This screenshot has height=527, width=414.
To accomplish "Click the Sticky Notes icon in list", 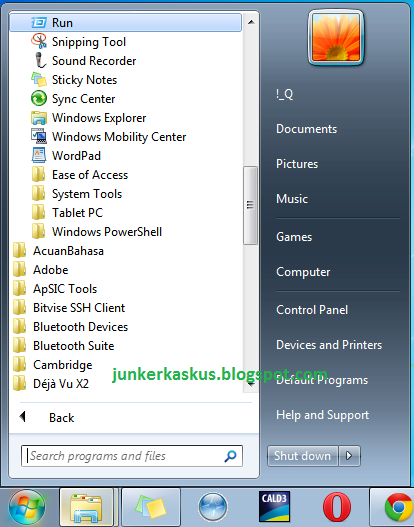I will 39,80.
